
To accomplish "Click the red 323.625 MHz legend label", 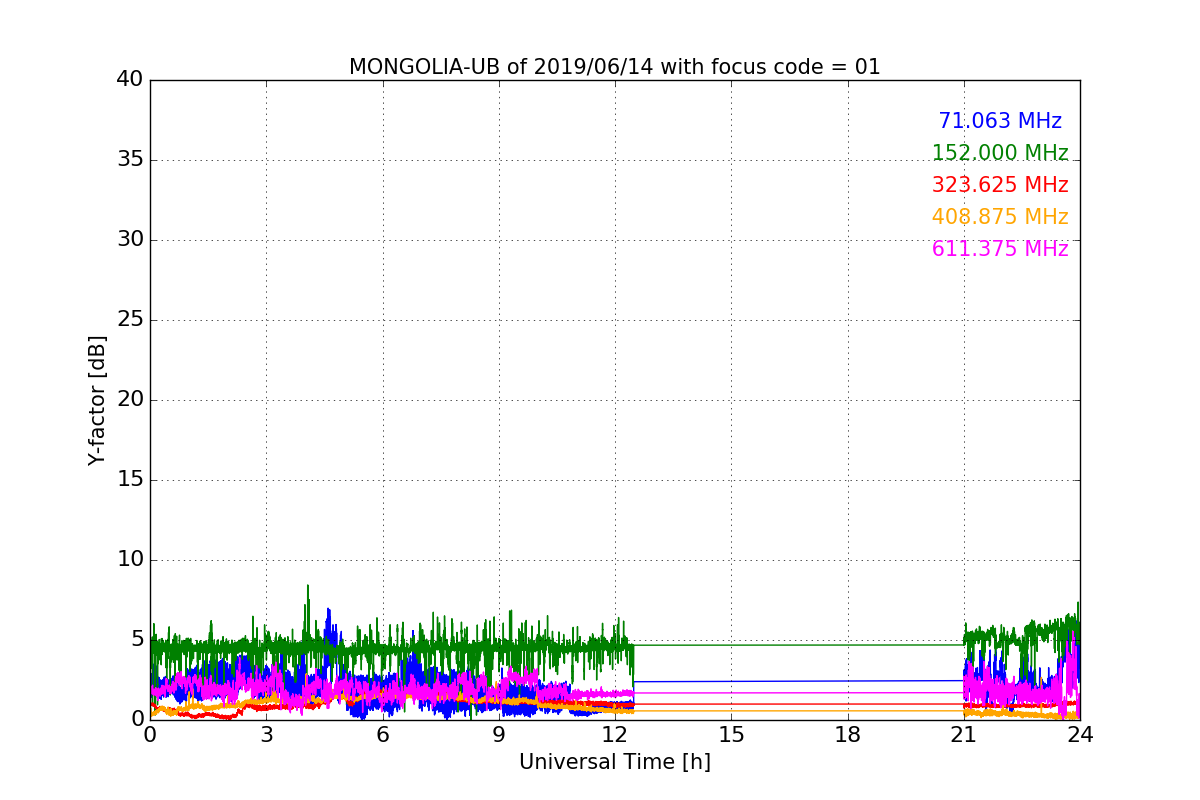I will 999,185.
